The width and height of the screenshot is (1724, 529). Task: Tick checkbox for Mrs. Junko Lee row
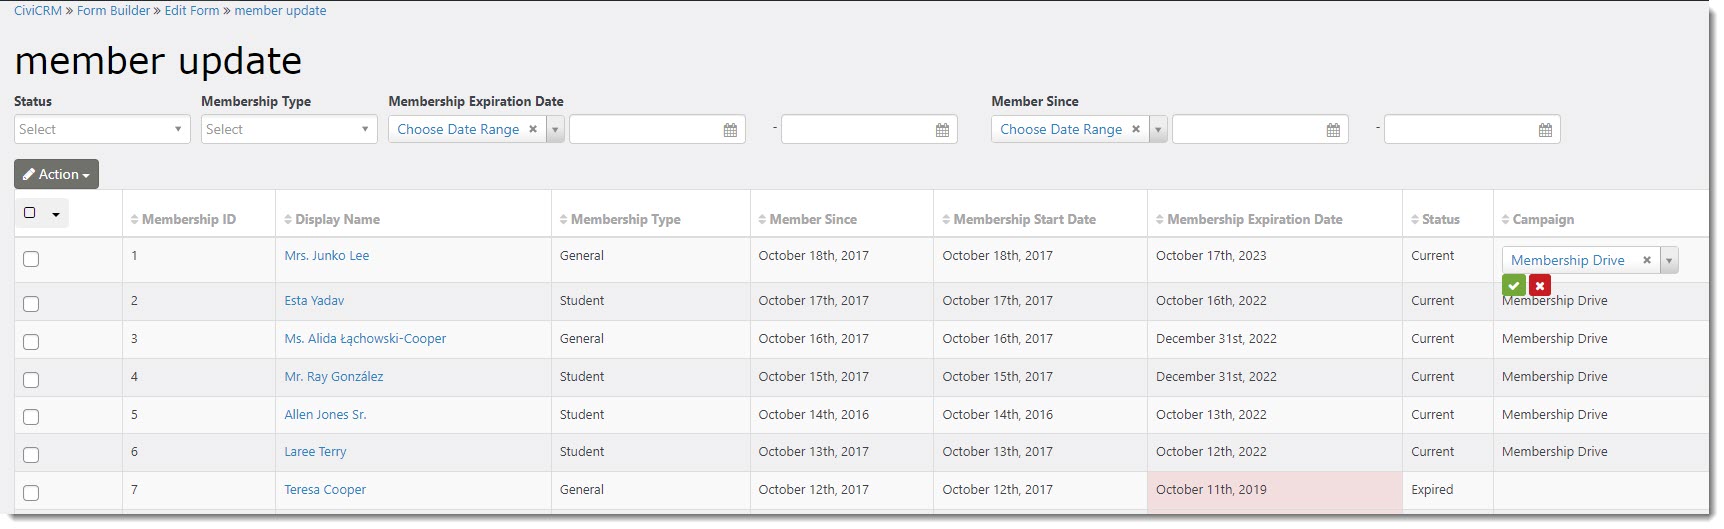coord(31,259)
